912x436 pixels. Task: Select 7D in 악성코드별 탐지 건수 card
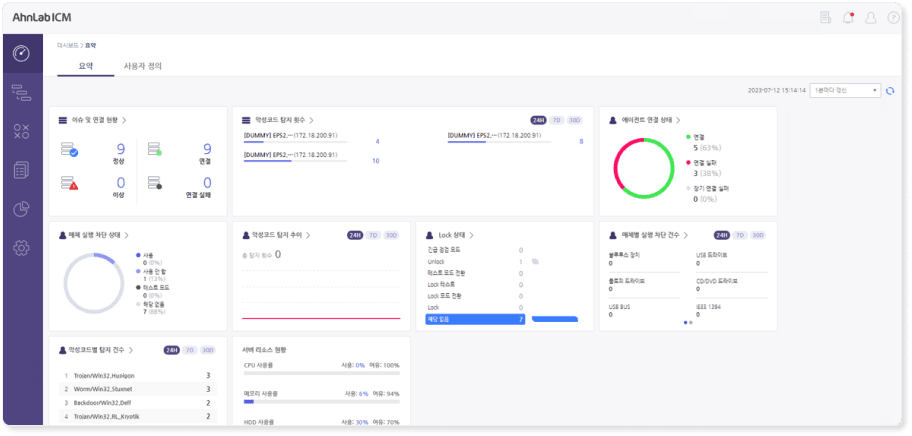[x=190, y=351]
